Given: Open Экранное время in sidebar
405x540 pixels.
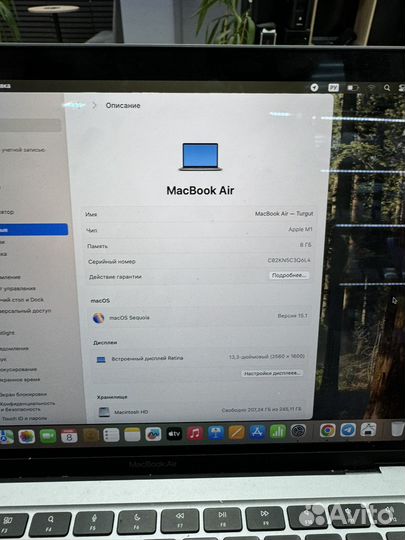Looking at the screenshot, I should (20, 380).
